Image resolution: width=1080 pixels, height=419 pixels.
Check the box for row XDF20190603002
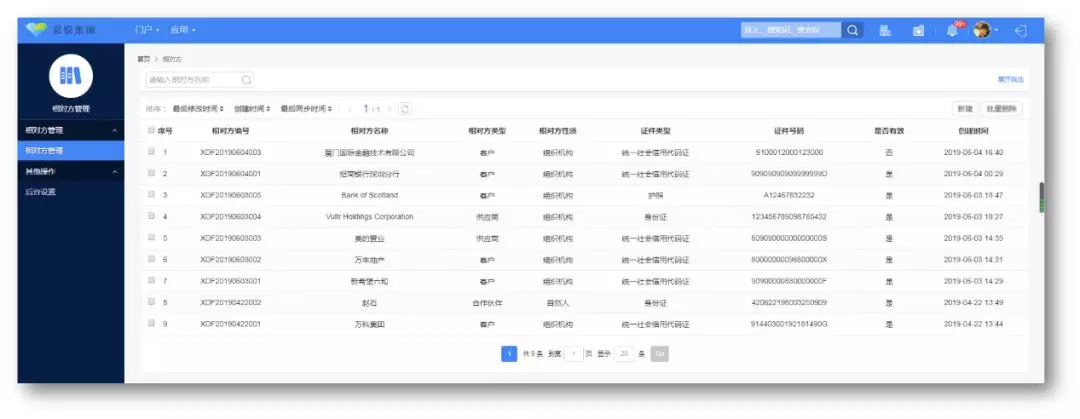pos(151,258)
